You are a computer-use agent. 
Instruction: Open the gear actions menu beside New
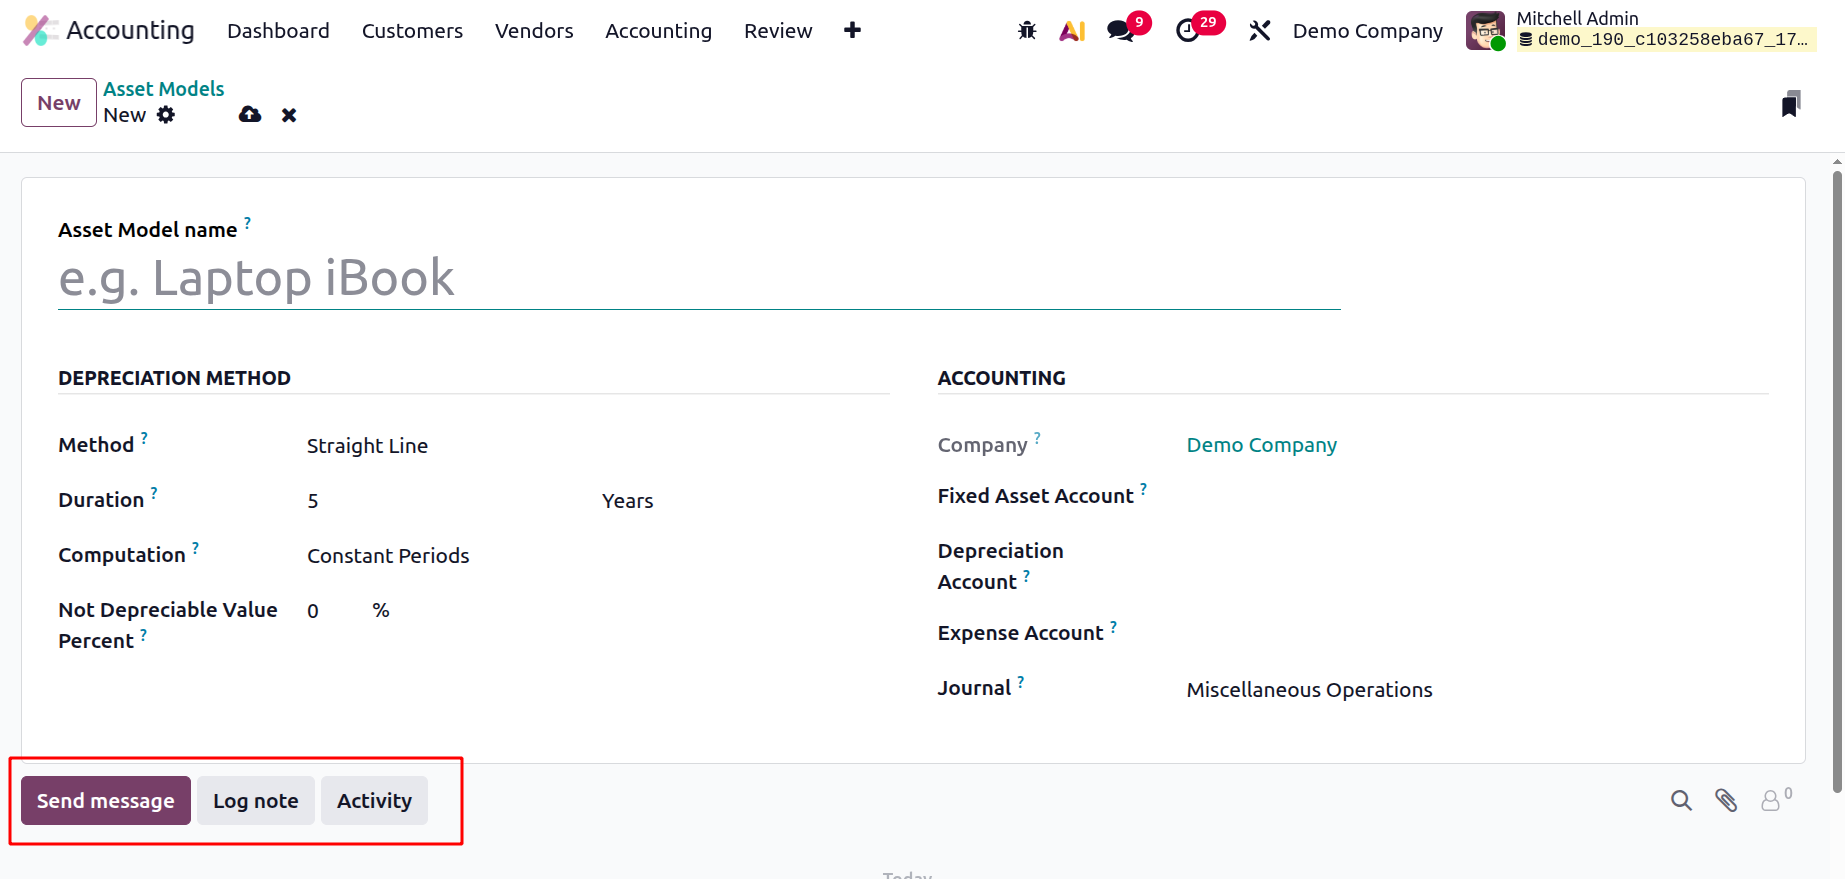tap(166, 115)
